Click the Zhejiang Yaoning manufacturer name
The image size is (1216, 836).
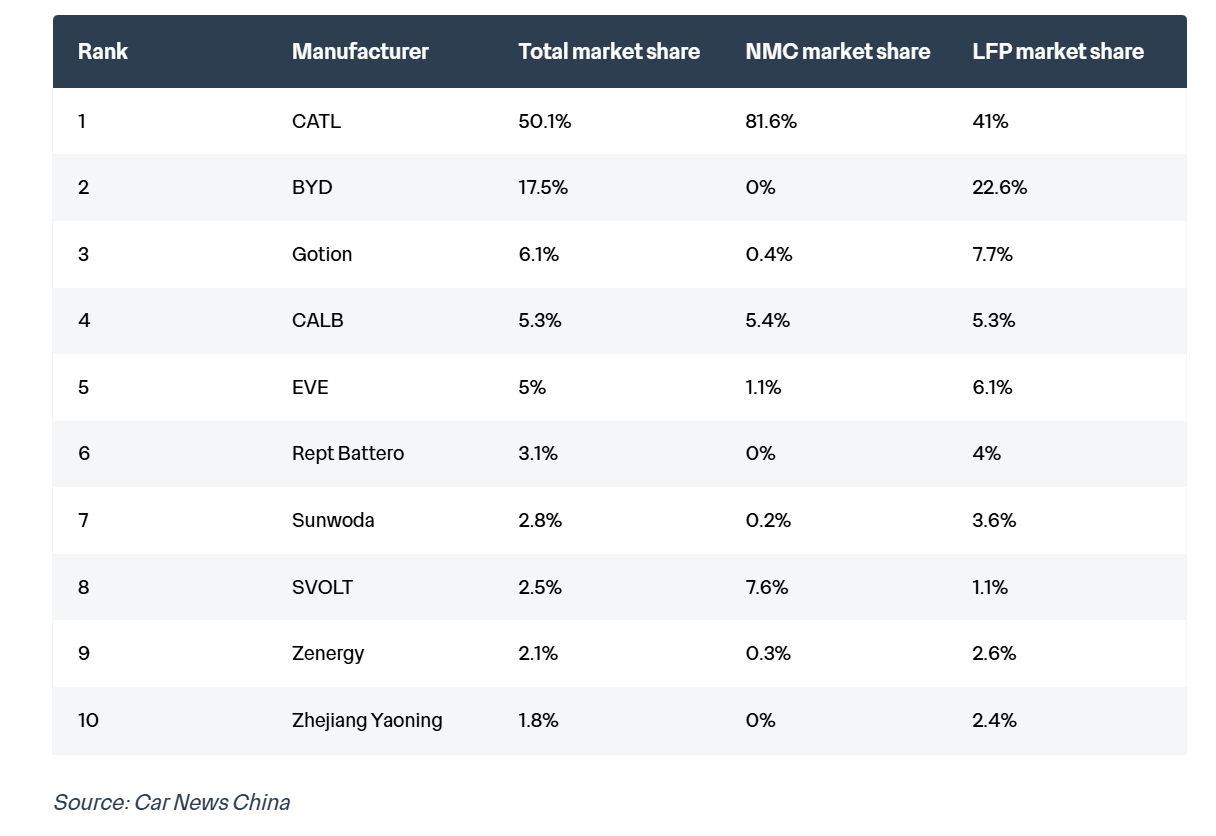pos(367,720)
